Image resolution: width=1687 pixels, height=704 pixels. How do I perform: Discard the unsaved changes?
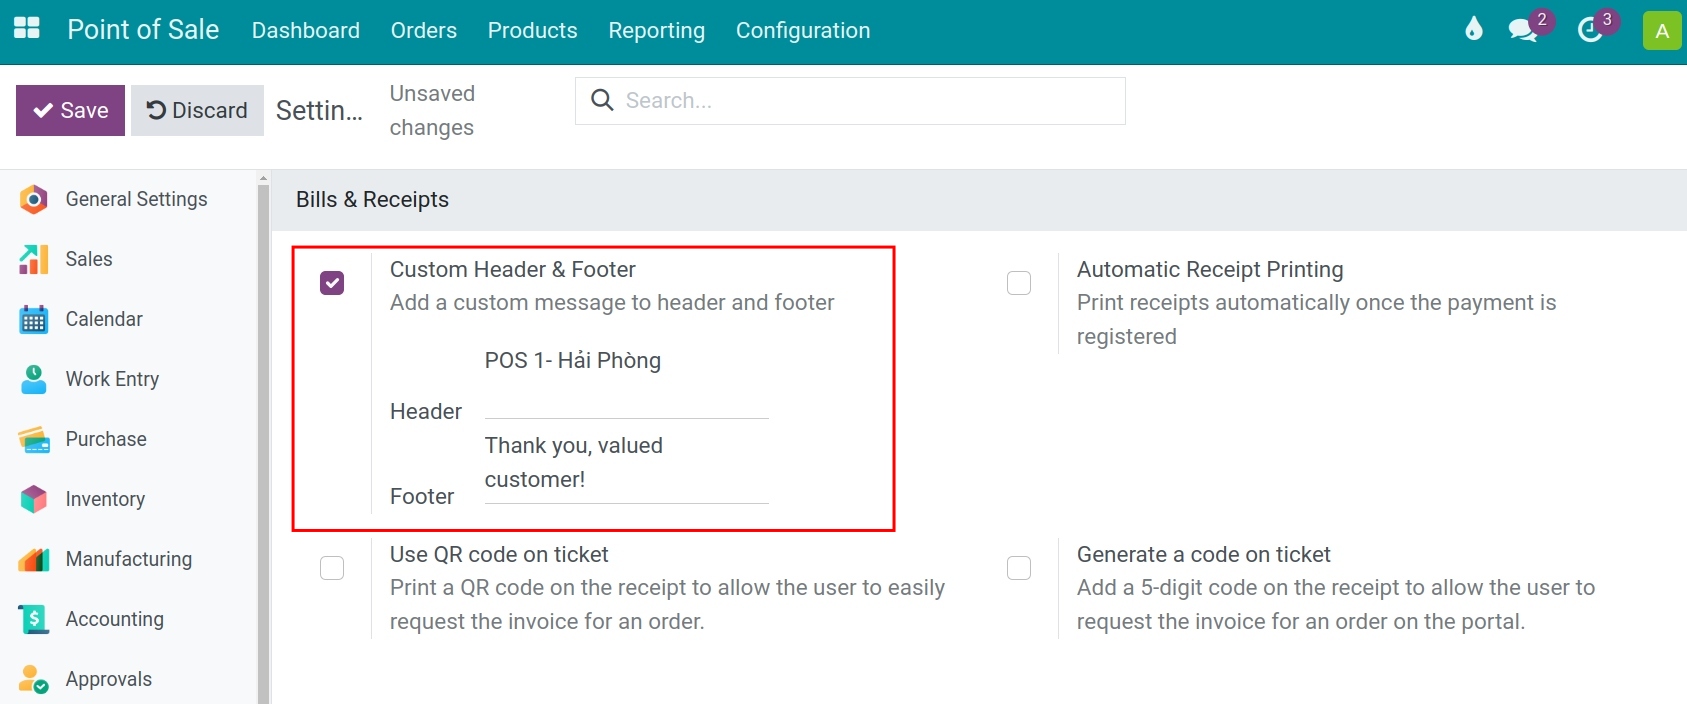tap(197, 110)
